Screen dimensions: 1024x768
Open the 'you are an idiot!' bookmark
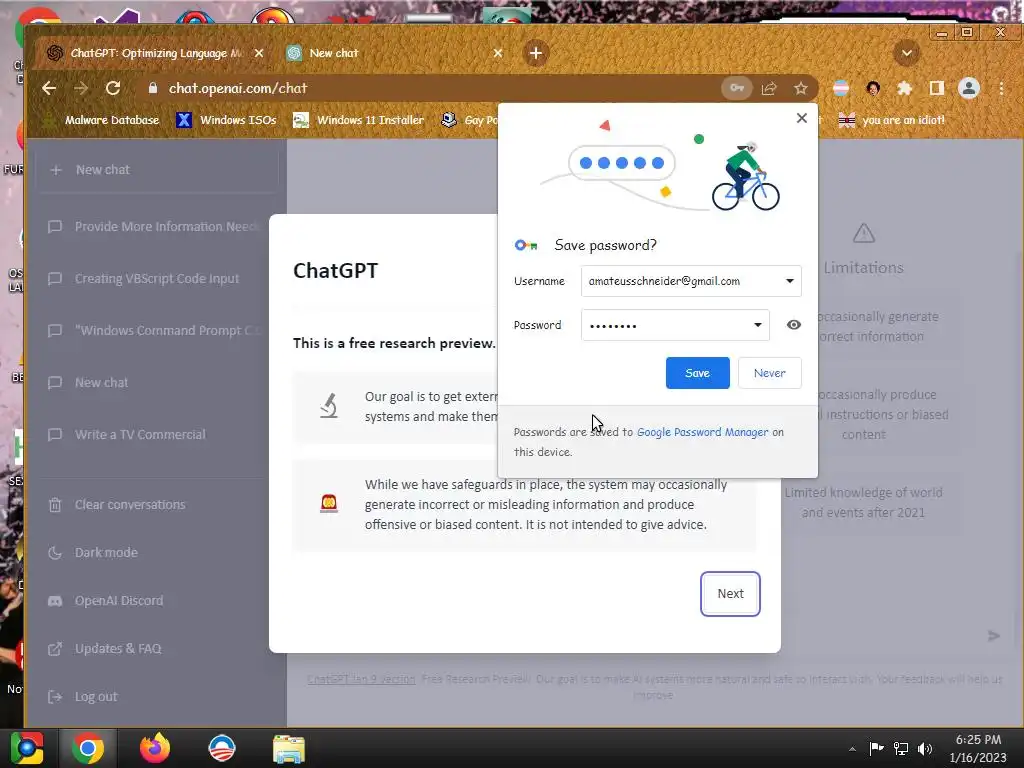(x=892, y=120)
